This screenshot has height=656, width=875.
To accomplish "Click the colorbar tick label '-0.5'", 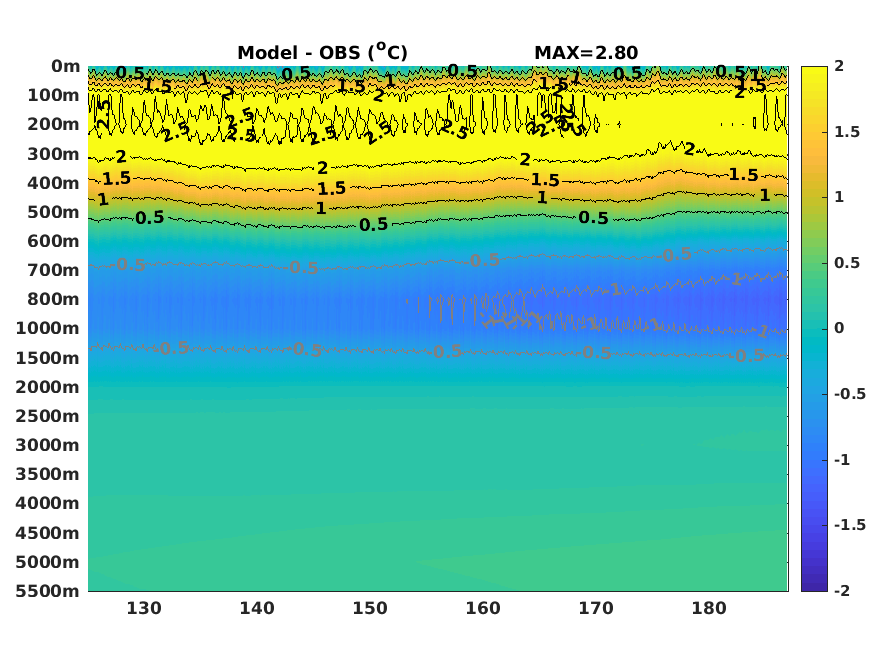I will tap(850, 394).
